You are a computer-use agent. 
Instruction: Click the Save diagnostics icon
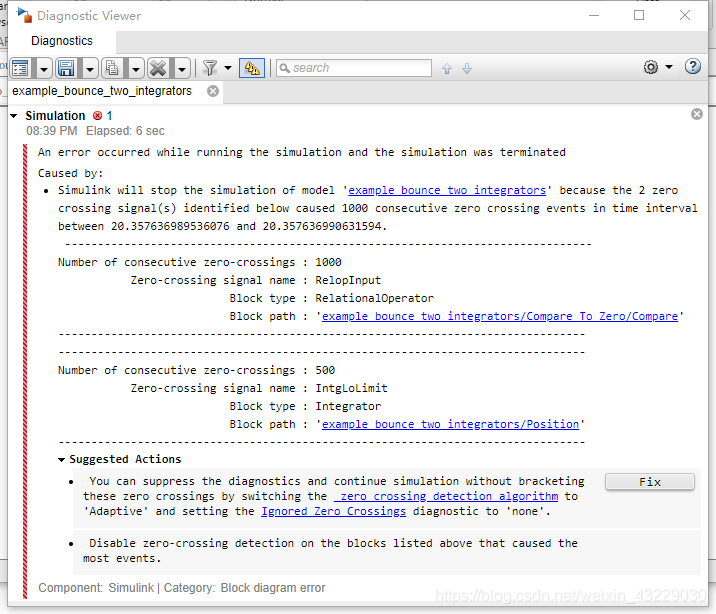[67, 68]
